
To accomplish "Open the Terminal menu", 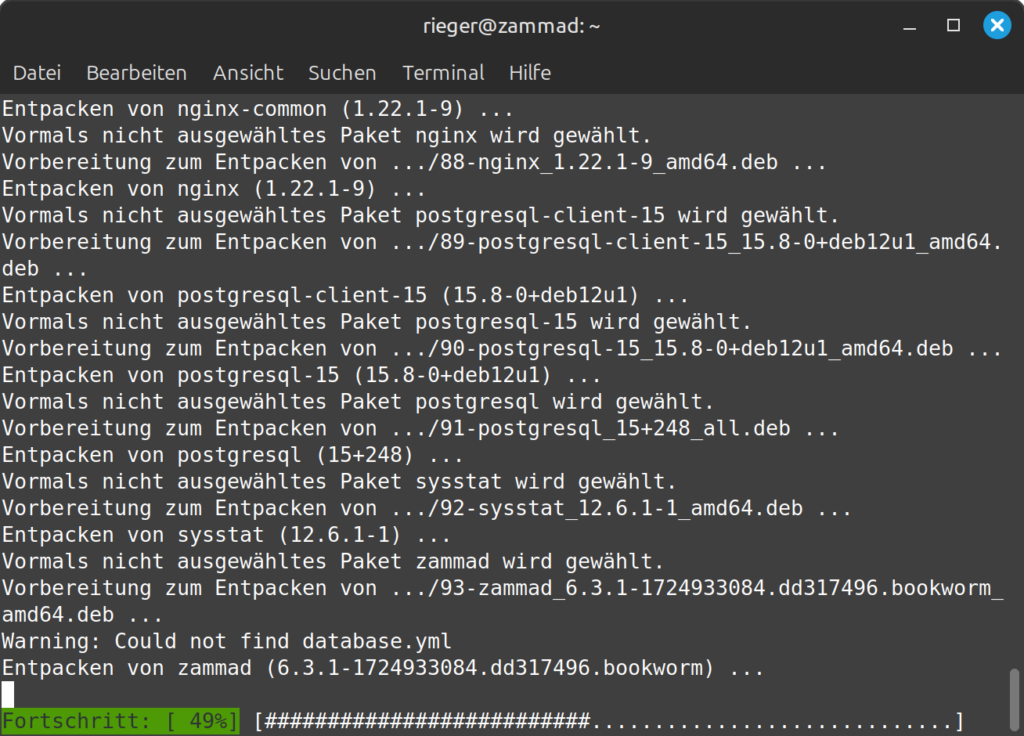I will coord(443,72).
